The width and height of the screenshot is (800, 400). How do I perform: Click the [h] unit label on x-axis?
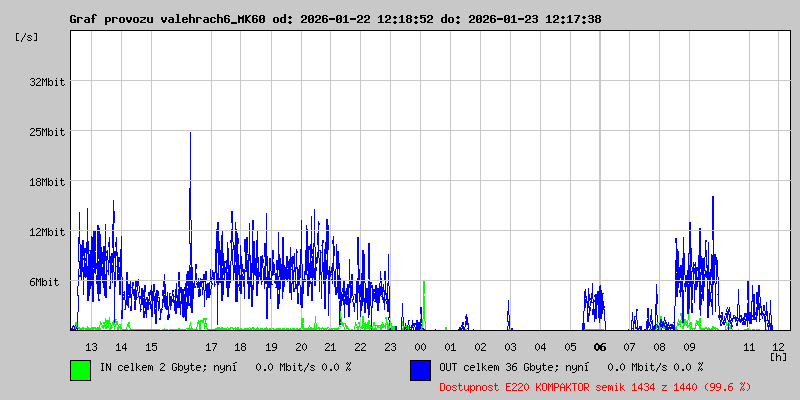[x=778, y=356]
